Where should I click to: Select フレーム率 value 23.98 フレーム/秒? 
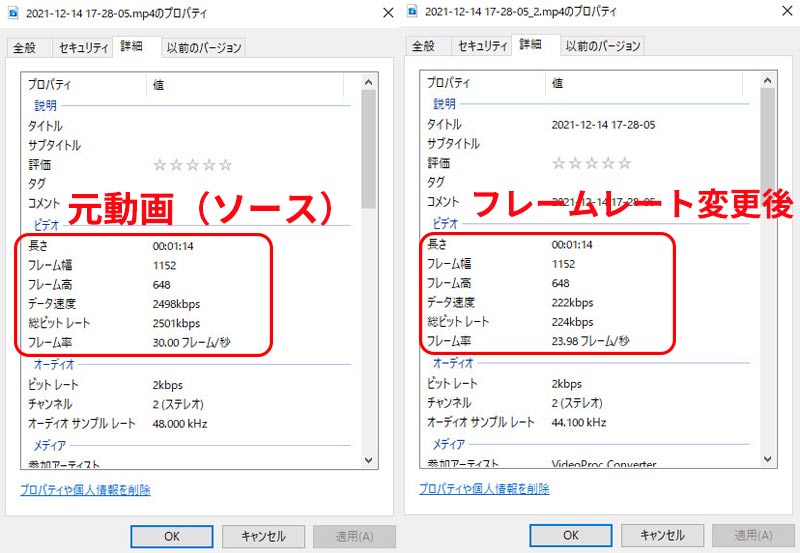590,341
